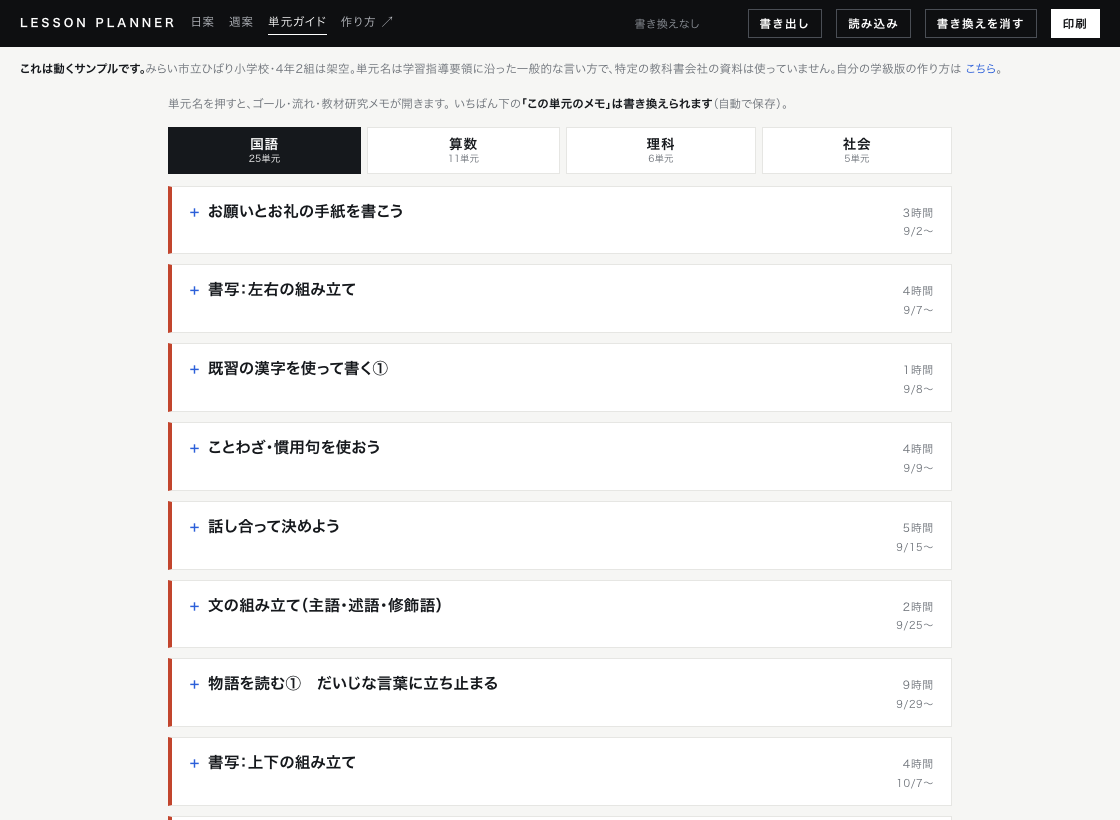Screen dimensions: 1120x820
Task: Click unit title 話し合って決めよう
Action: pyautogui.click(x=274, y=526)
